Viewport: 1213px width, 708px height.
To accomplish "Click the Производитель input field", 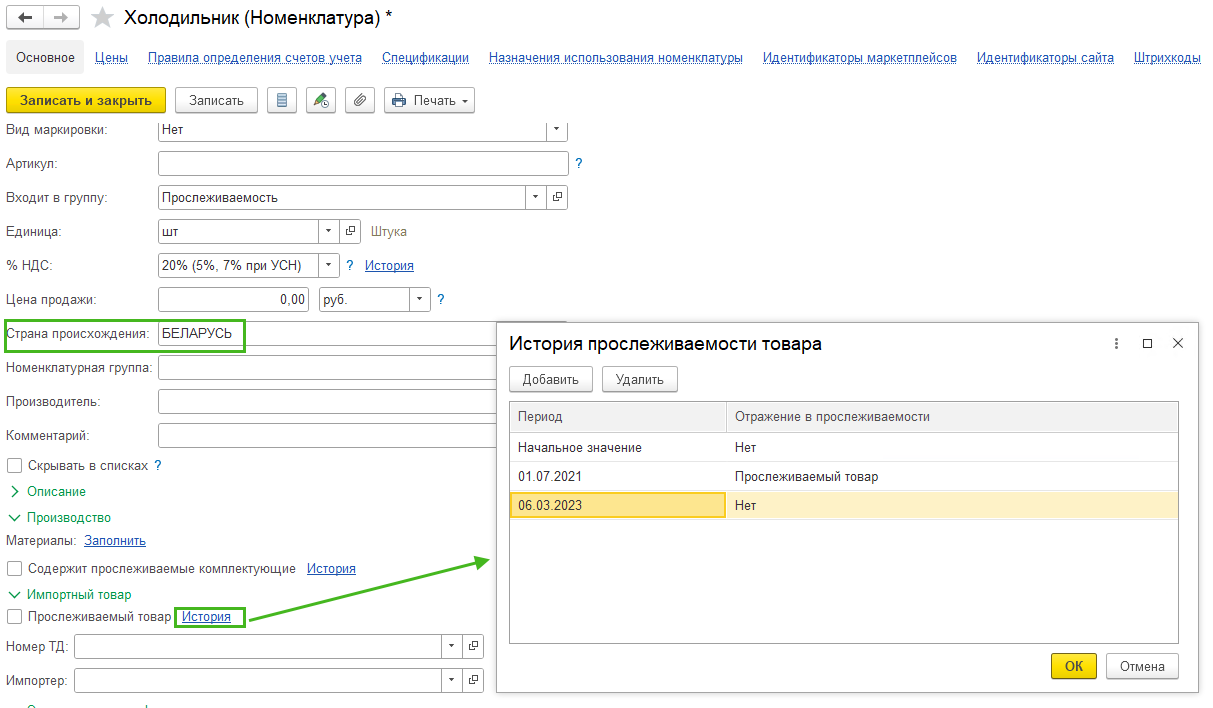I will 327,402.
